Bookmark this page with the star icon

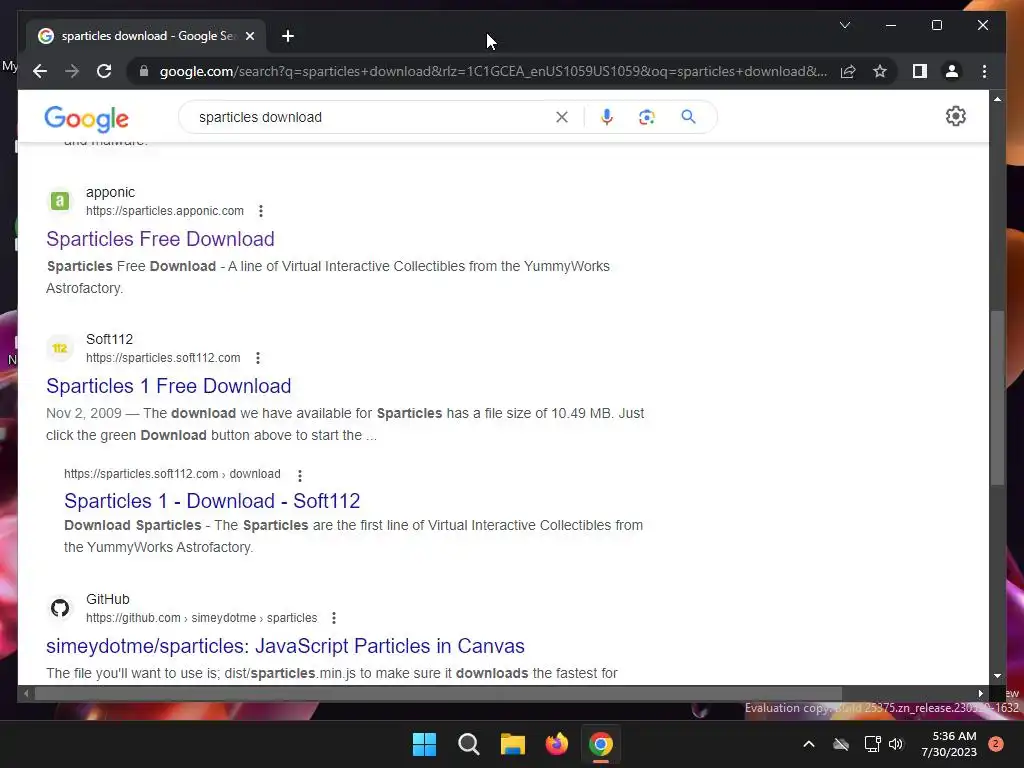tap(880, 71)
